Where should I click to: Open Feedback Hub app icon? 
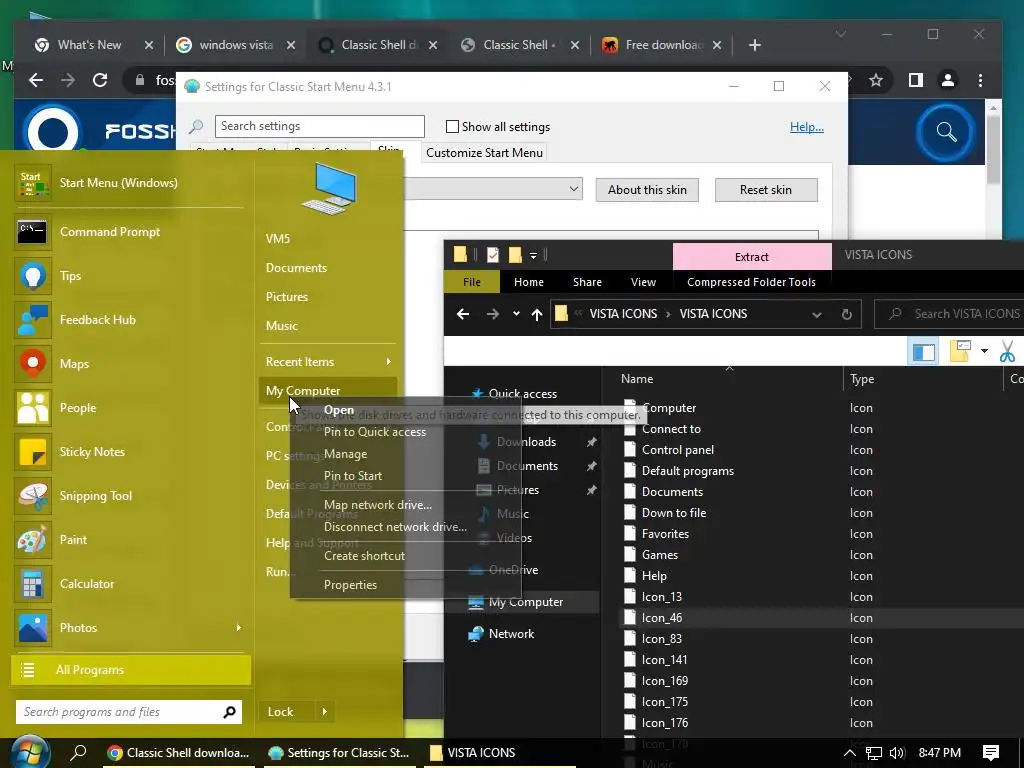point(32,319)
